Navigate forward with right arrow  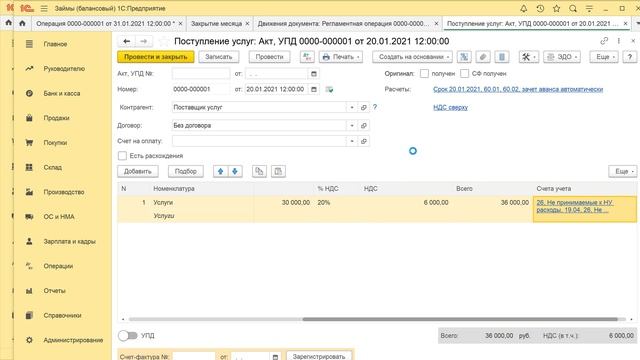pos(143,41)
